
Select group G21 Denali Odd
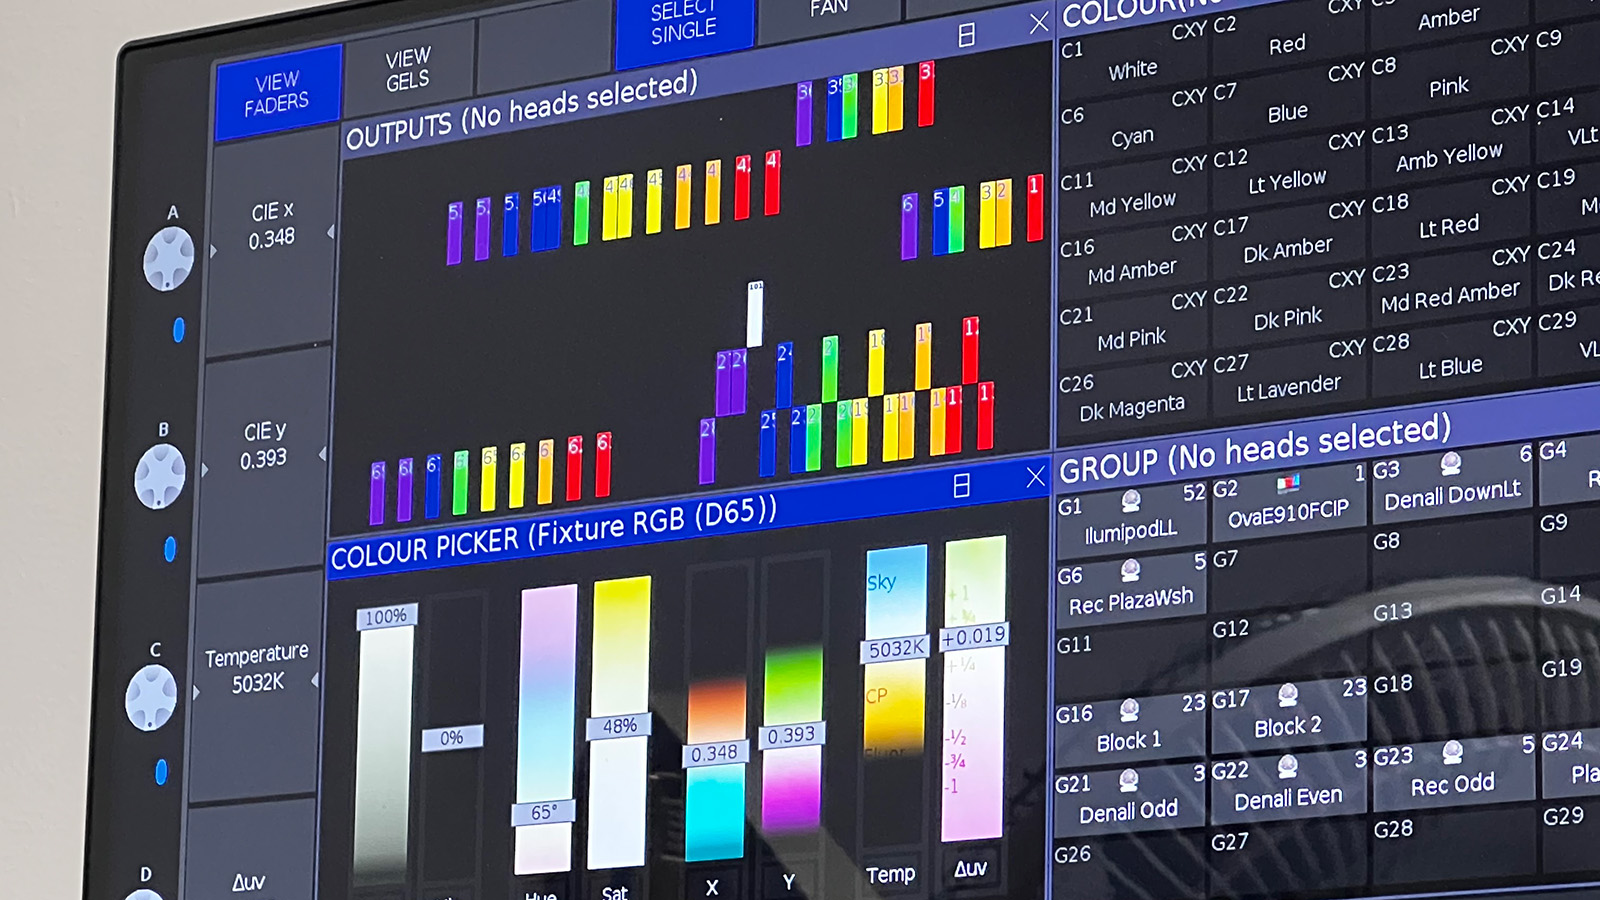(1129, 797)
